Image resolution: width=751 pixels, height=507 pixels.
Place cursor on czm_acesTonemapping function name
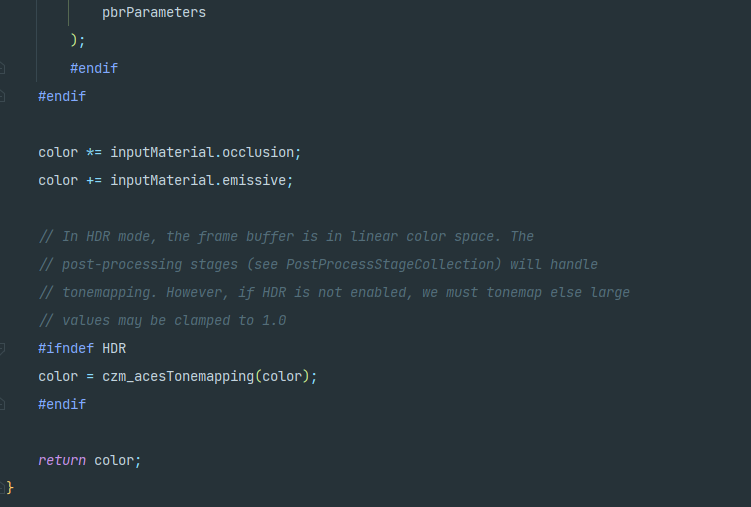tap(178, 377)
